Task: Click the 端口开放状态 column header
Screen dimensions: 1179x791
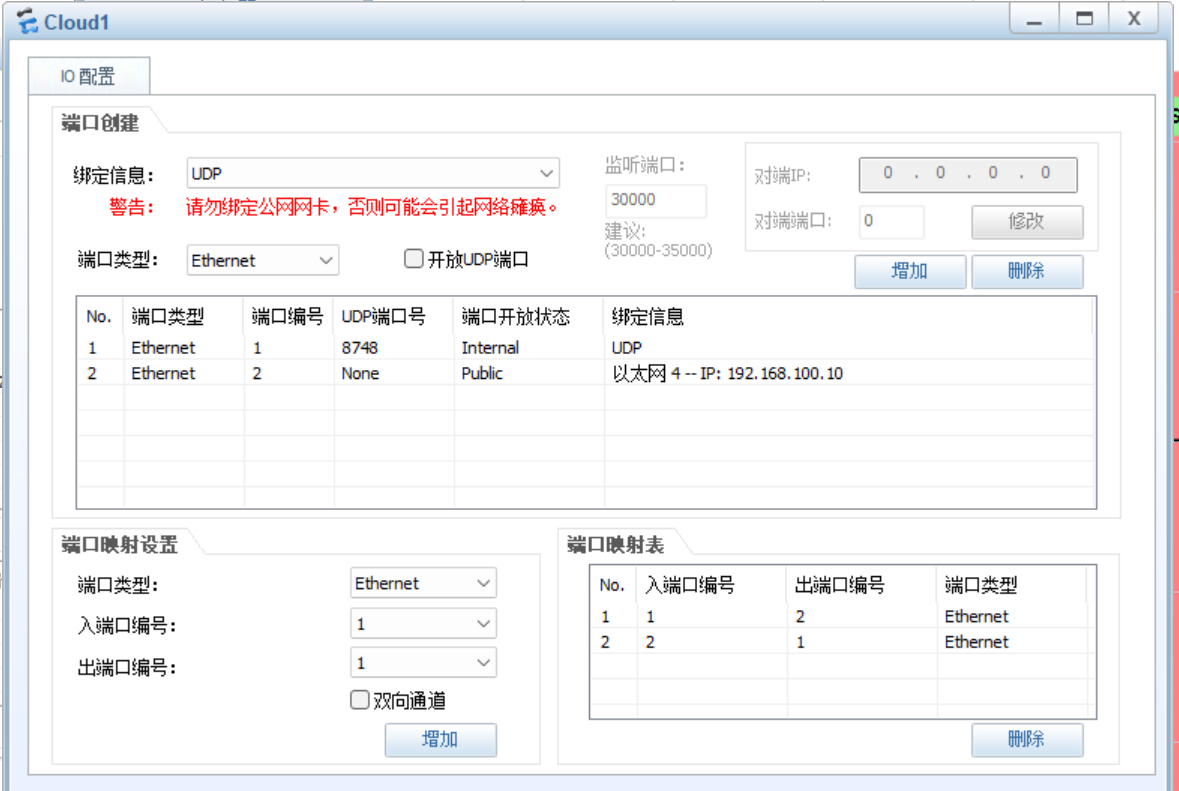Action: pos(529,317)
